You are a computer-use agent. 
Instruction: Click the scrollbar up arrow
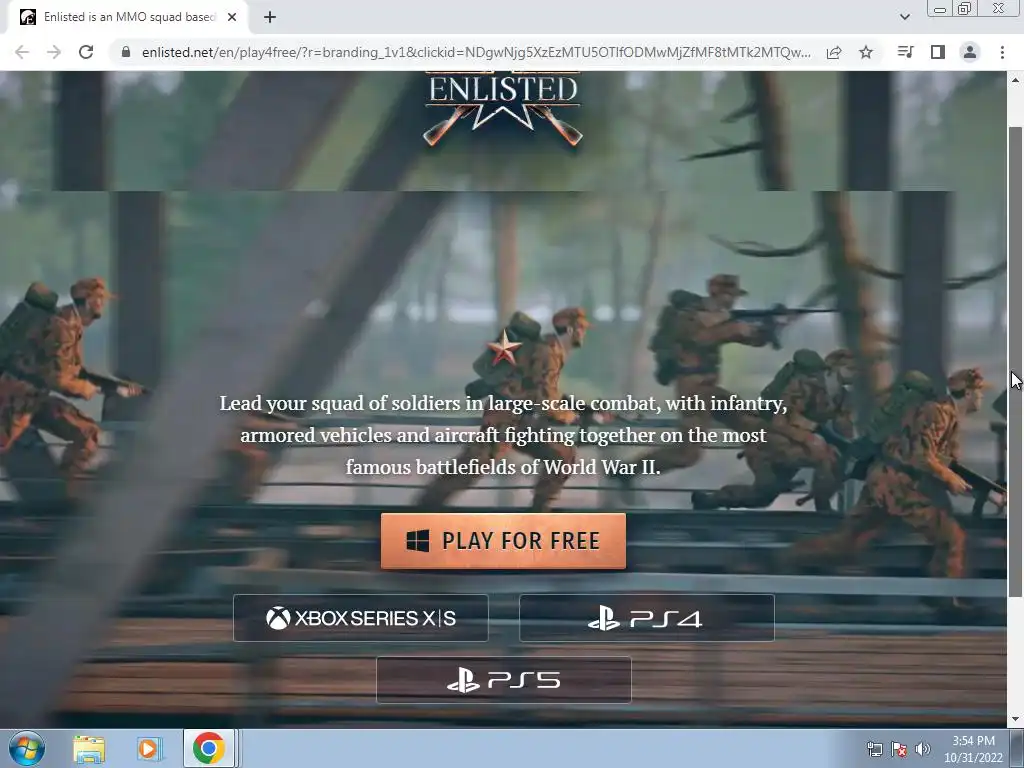pyautogui.click(x=1015, y=80)
